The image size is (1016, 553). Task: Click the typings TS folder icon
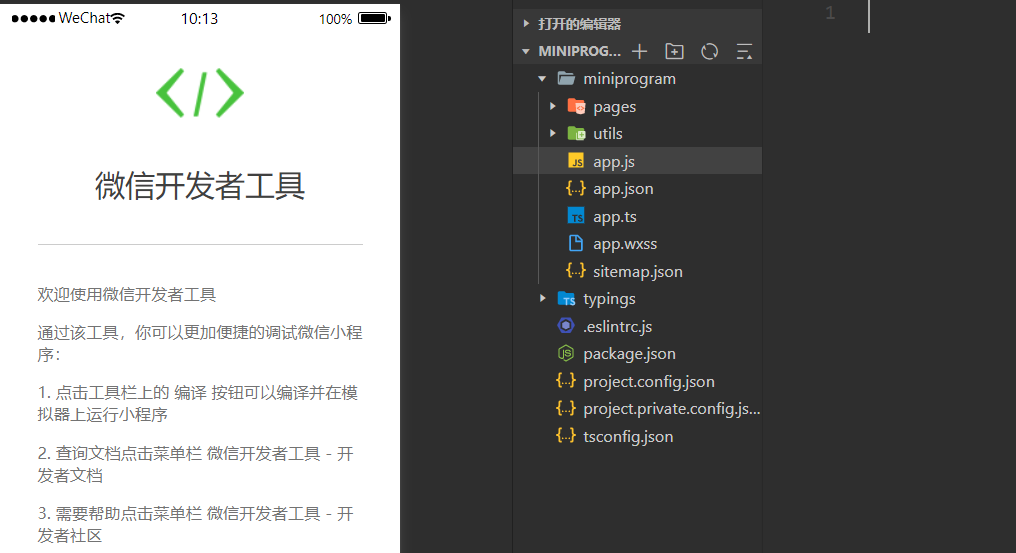click(x=566, y=298)
